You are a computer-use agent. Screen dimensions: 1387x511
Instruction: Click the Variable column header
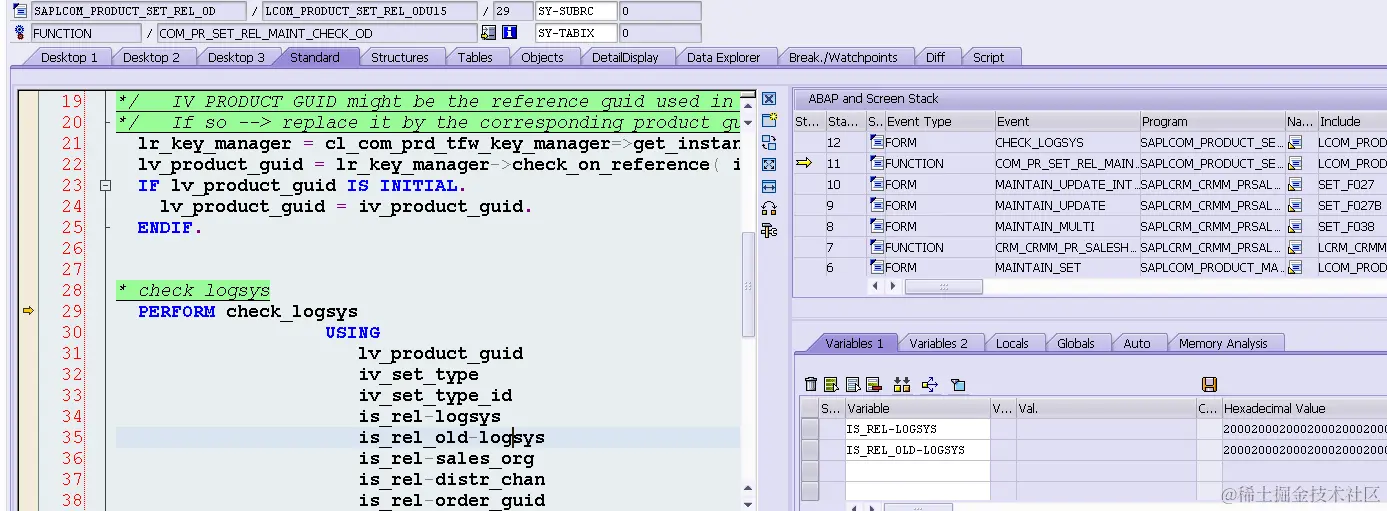click(917, 409)
